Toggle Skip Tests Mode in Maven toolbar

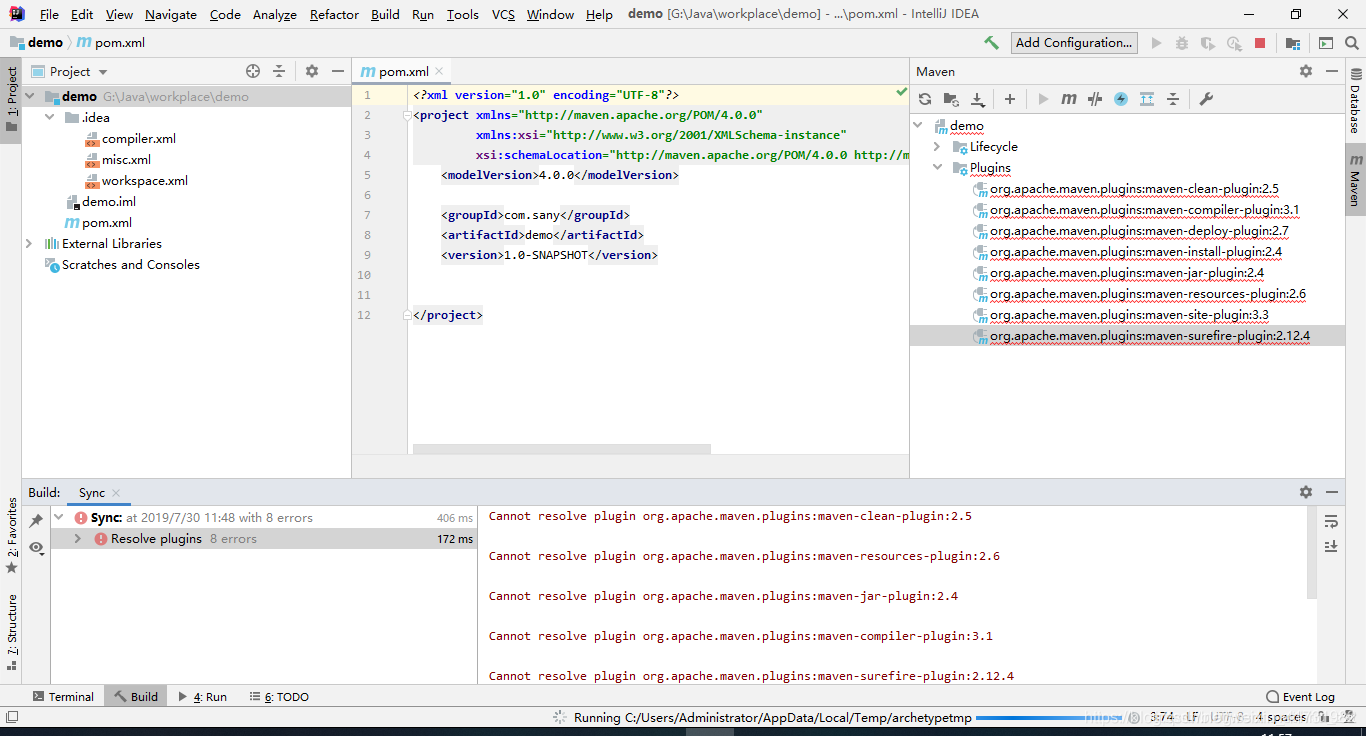1121,99
